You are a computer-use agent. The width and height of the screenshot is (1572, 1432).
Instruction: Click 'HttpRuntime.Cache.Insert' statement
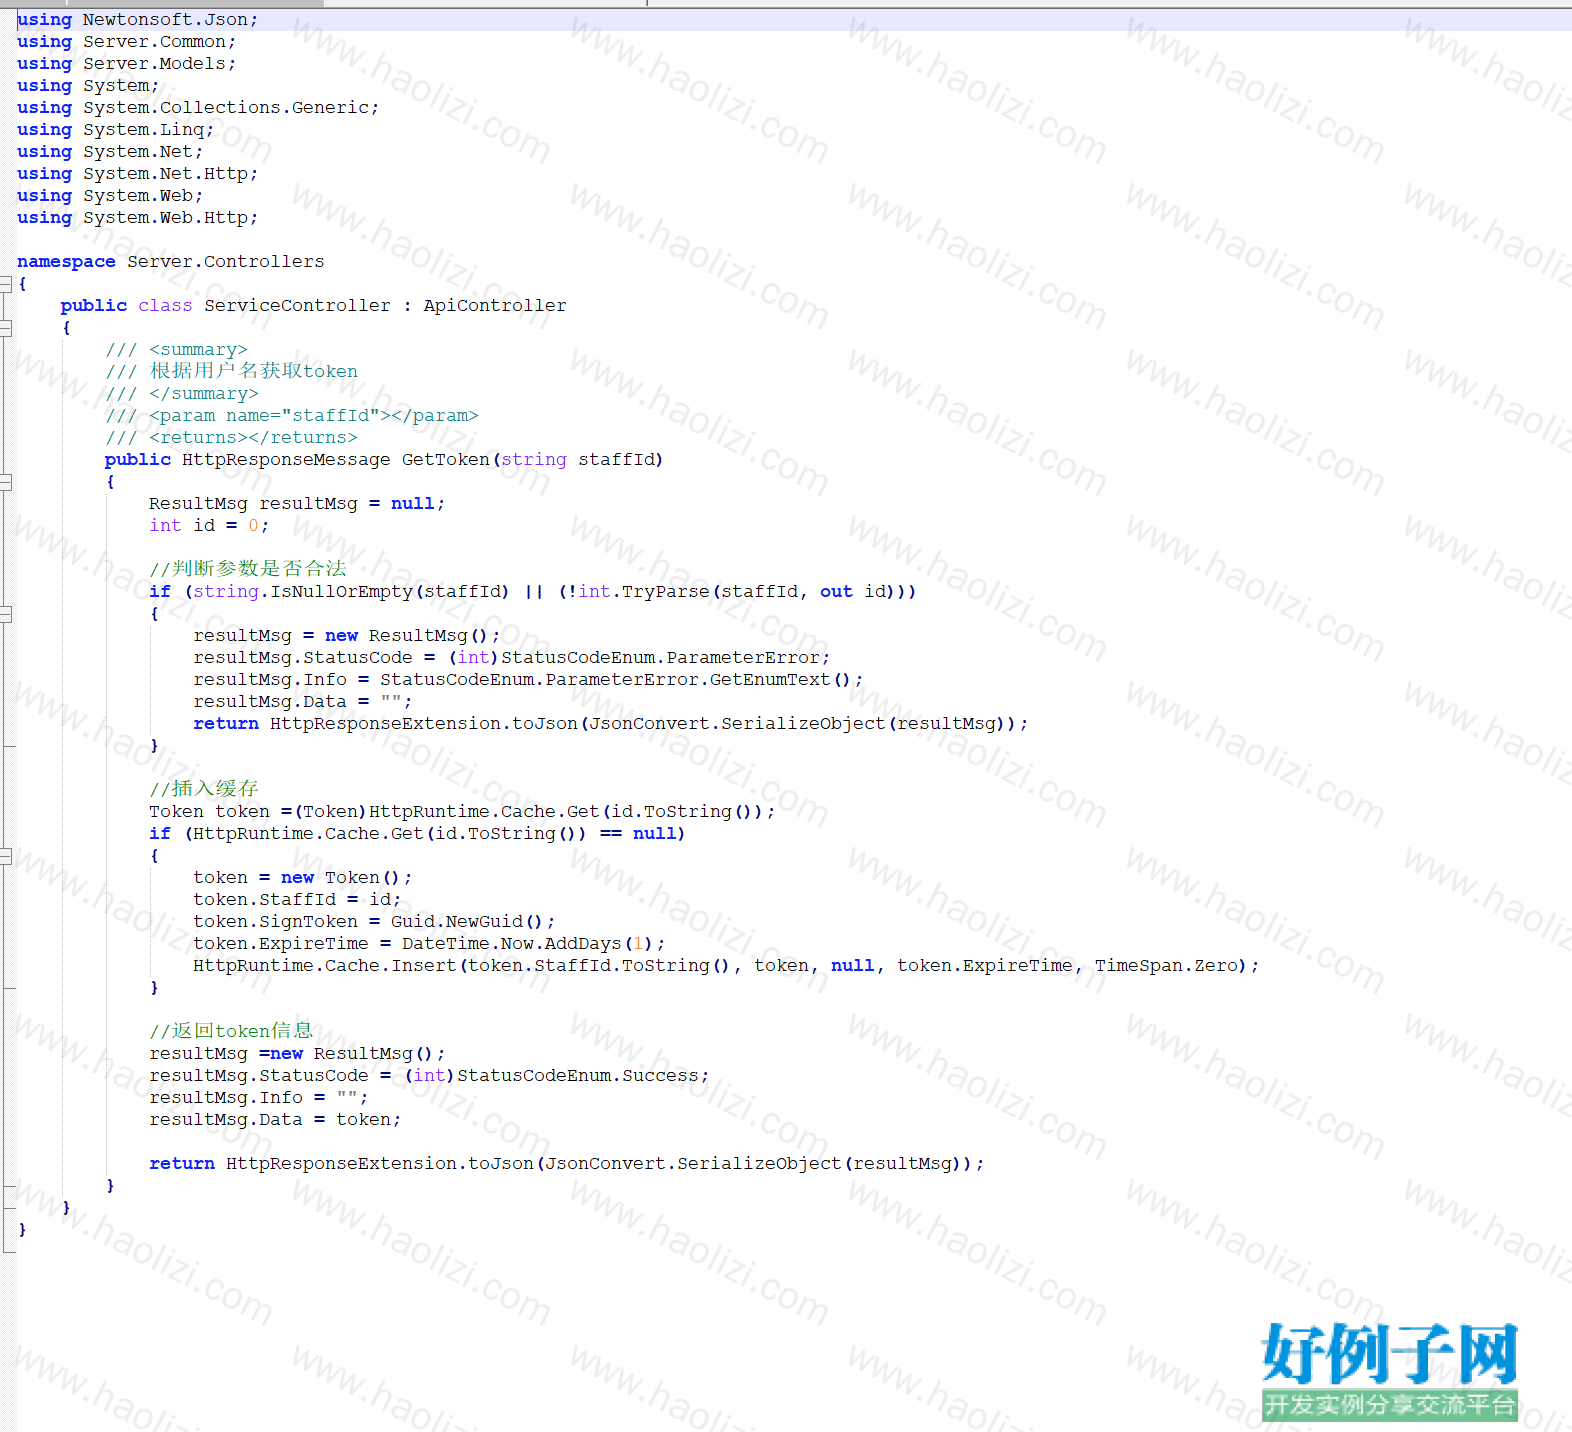point(726,965)
